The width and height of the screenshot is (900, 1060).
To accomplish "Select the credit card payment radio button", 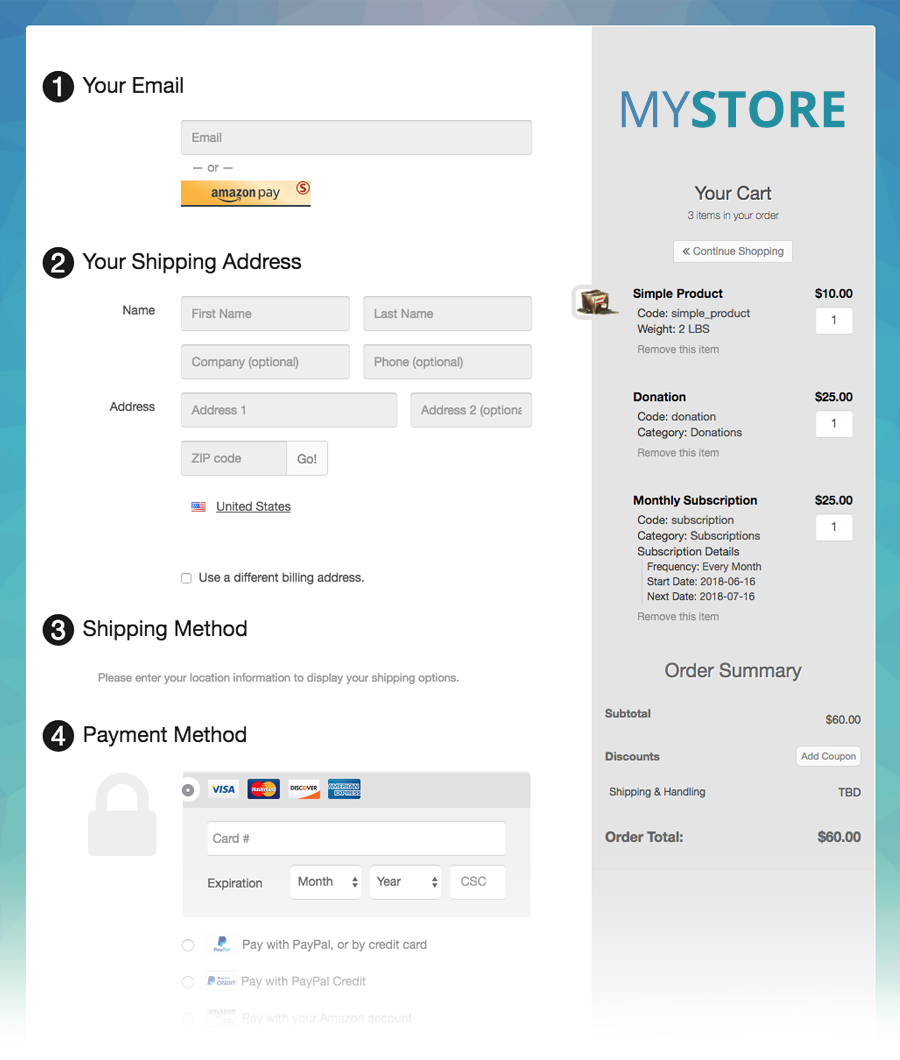I will coord(189,790).
